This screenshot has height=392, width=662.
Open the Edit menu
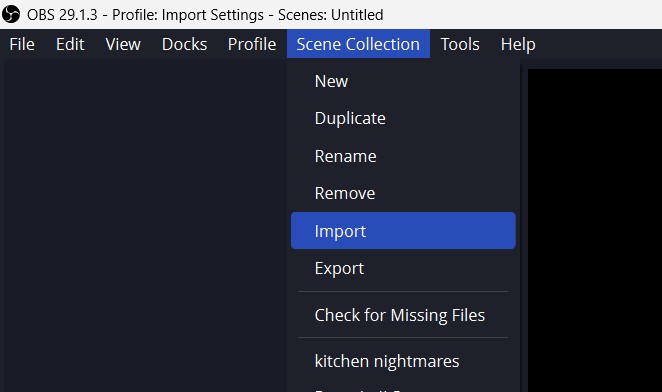pos(70,44)
